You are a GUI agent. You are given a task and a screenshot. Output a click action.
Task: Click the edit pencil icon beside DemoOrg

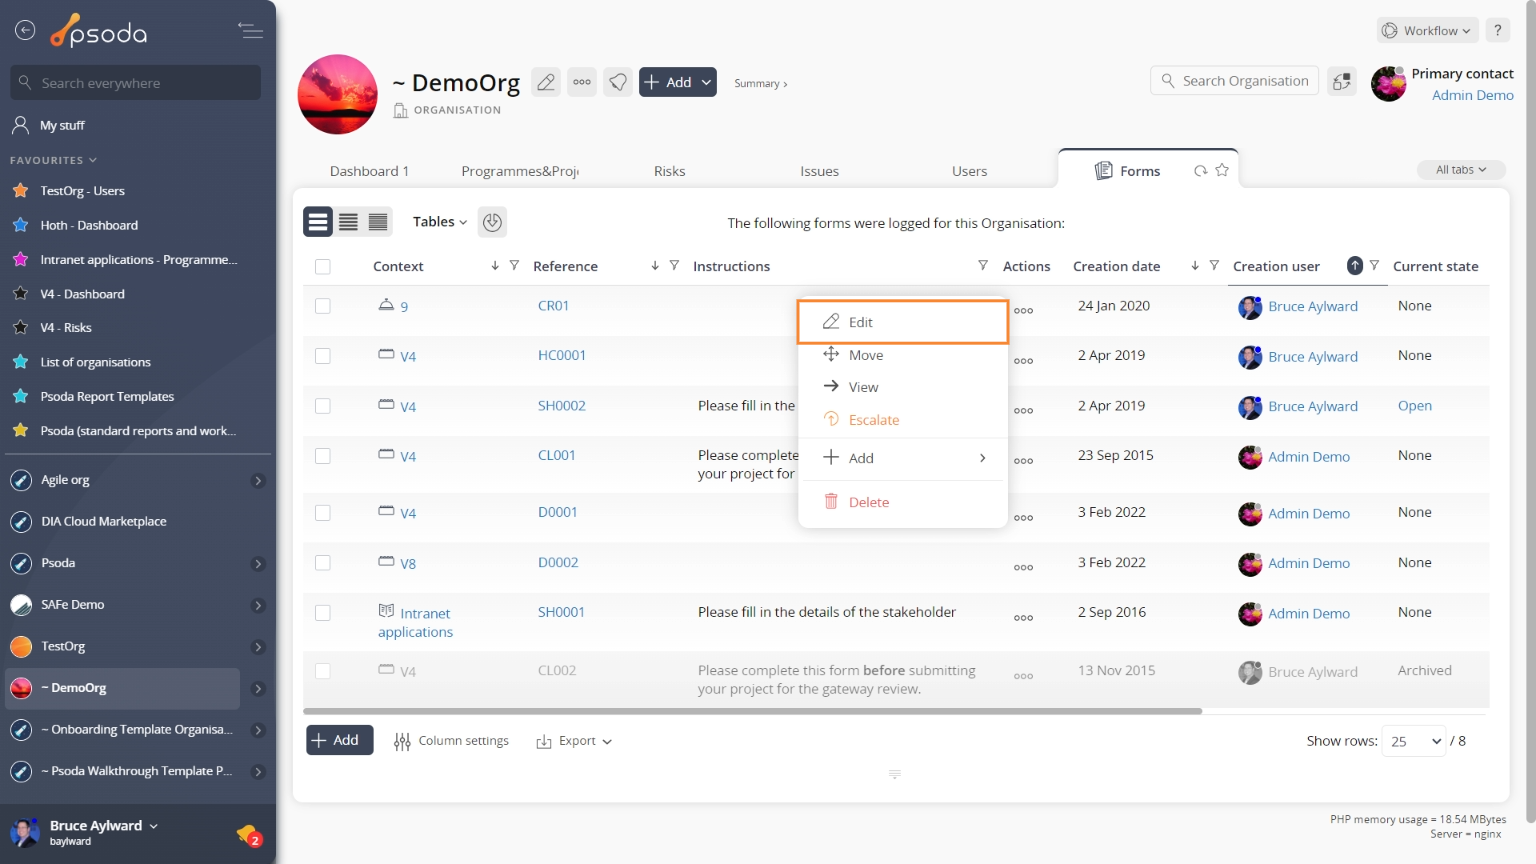[546, 82]
